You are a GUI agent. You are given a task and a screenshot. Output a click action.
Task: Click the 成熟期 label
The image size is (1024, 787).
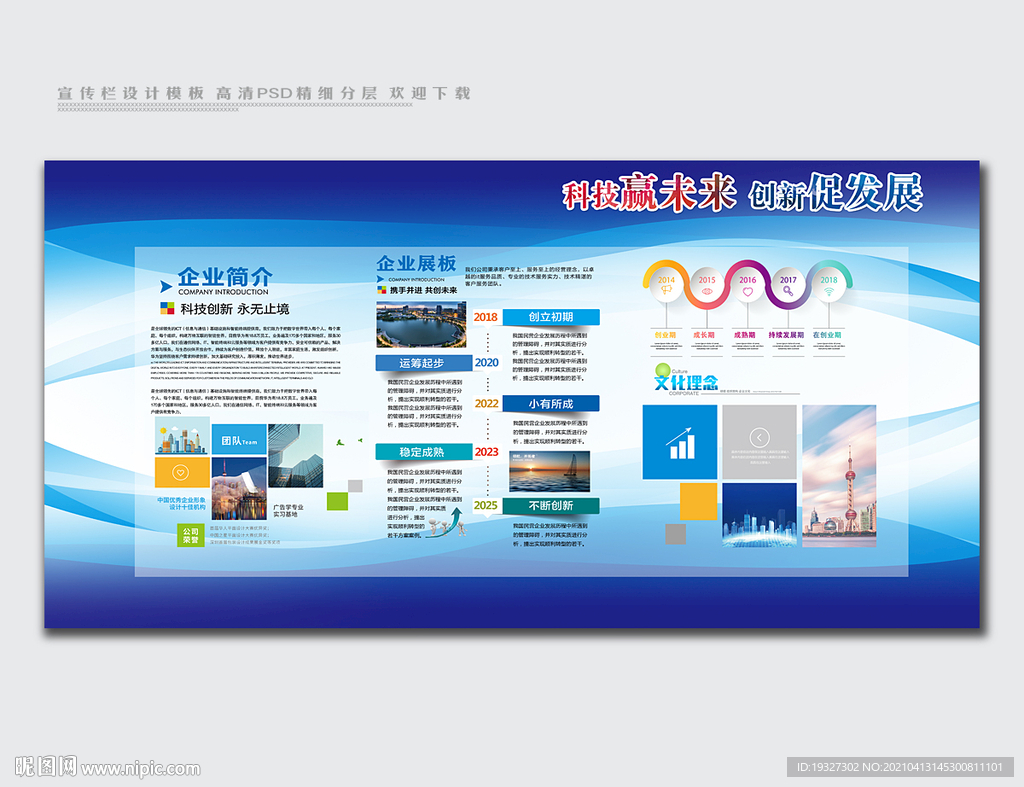[744, 335]
